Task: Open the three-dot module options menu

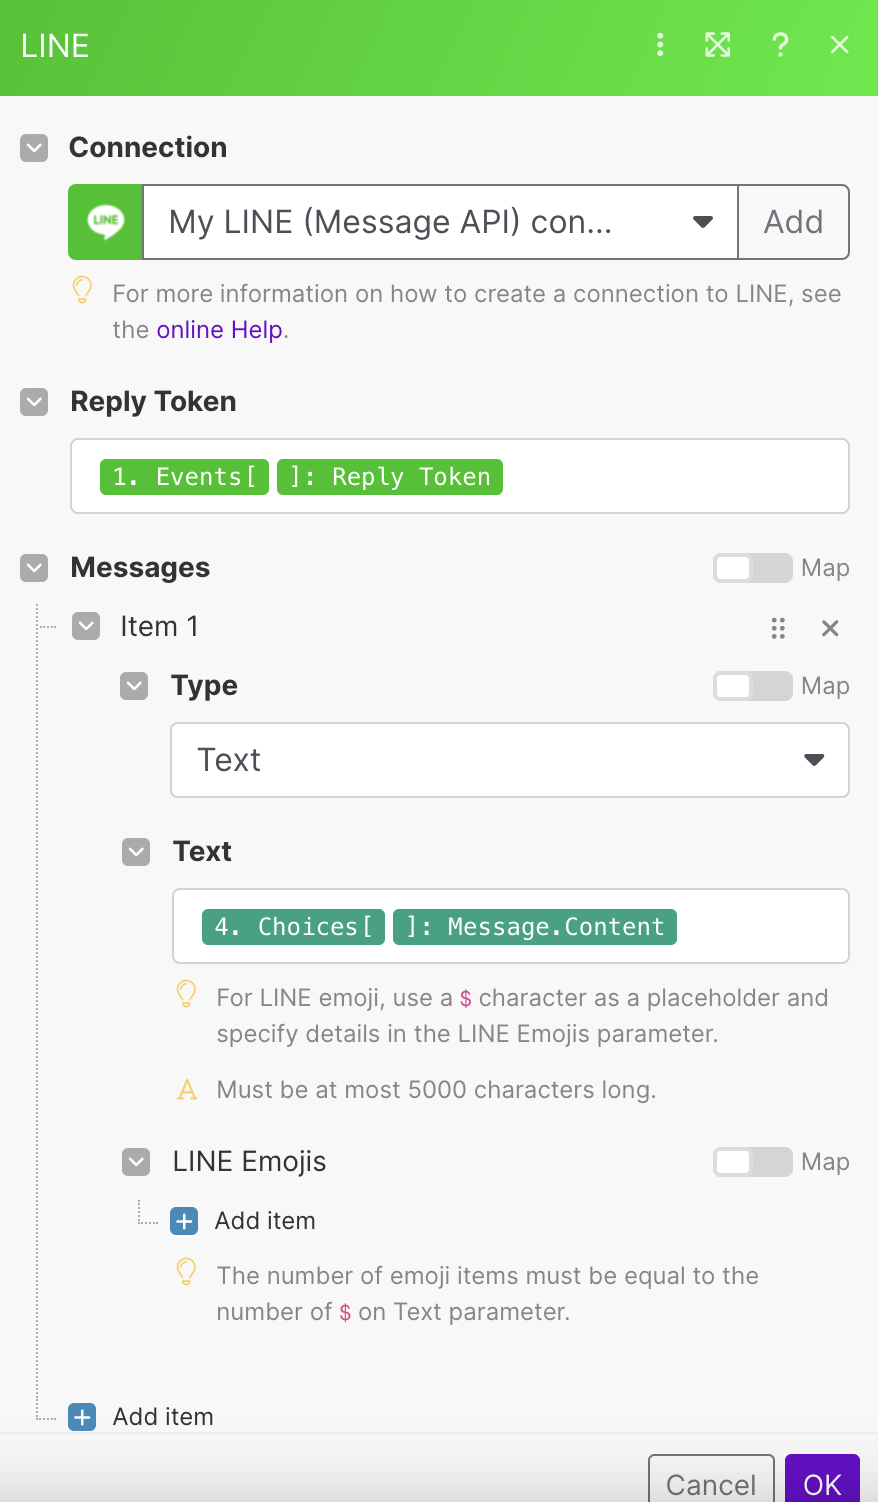Action: point(660,45)
